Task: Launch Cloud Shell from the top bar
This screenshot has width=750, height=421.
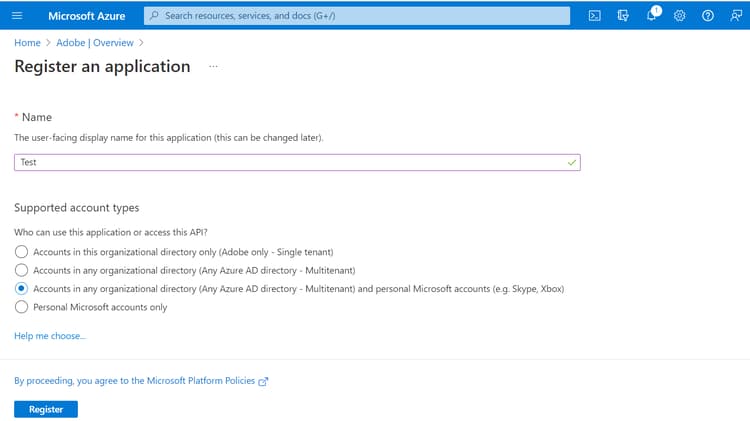Action: pyautogui.click(x=594, y=16)
